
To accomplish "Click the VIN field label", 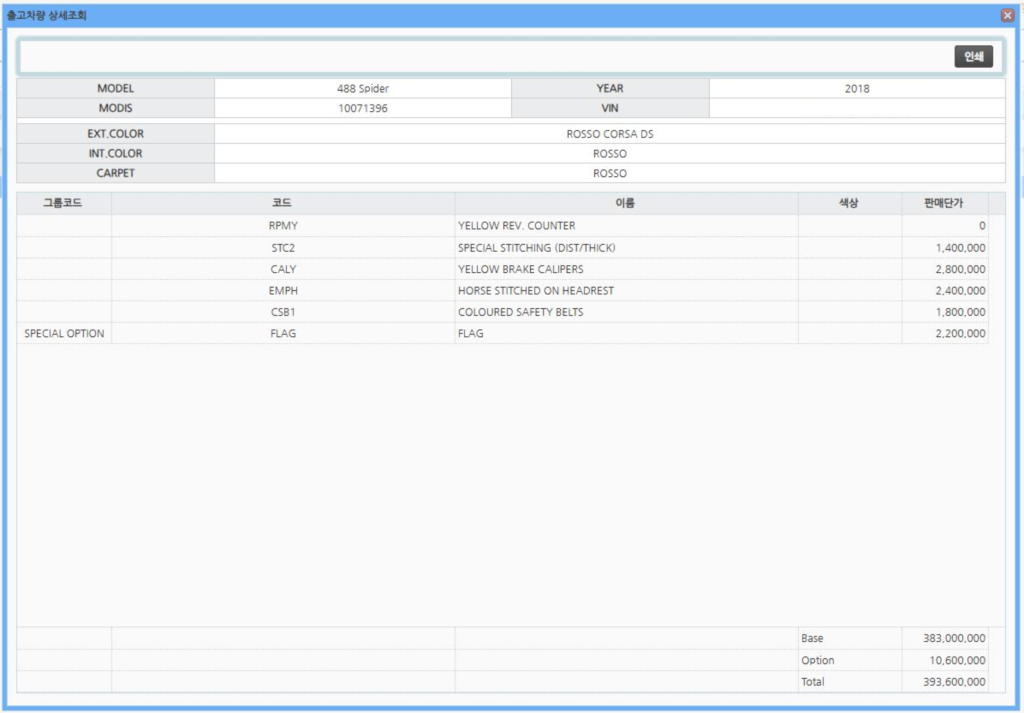I will click(610, 108).
